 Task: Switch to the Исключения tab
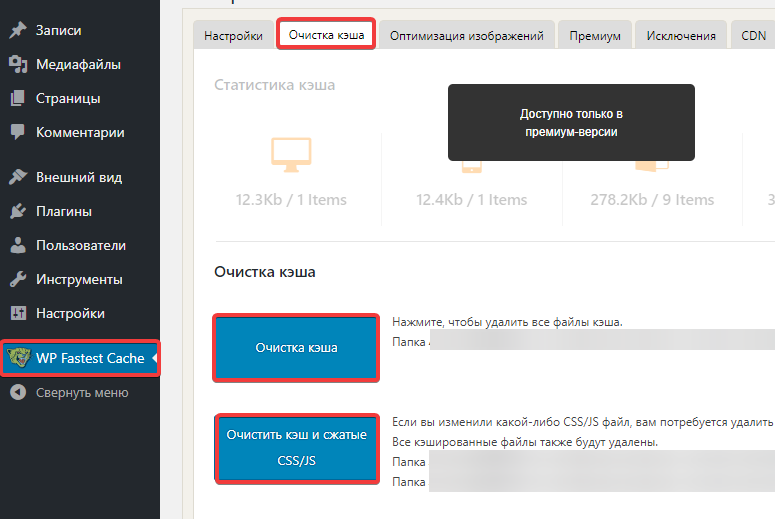pyautogui.click(x=681, y=36)
